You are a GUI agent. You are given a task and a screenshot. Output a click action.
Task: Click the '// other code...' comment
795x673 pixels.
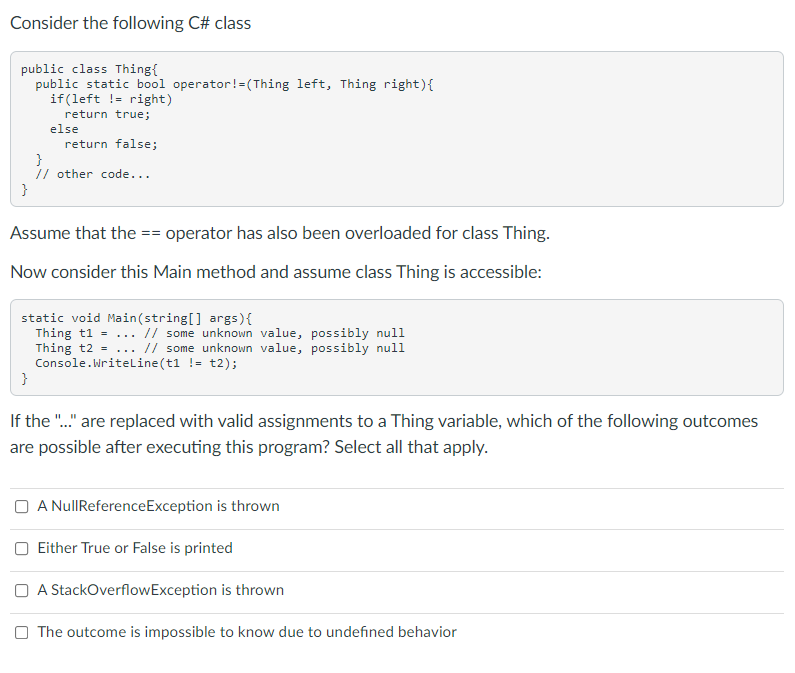click(93, 174)
